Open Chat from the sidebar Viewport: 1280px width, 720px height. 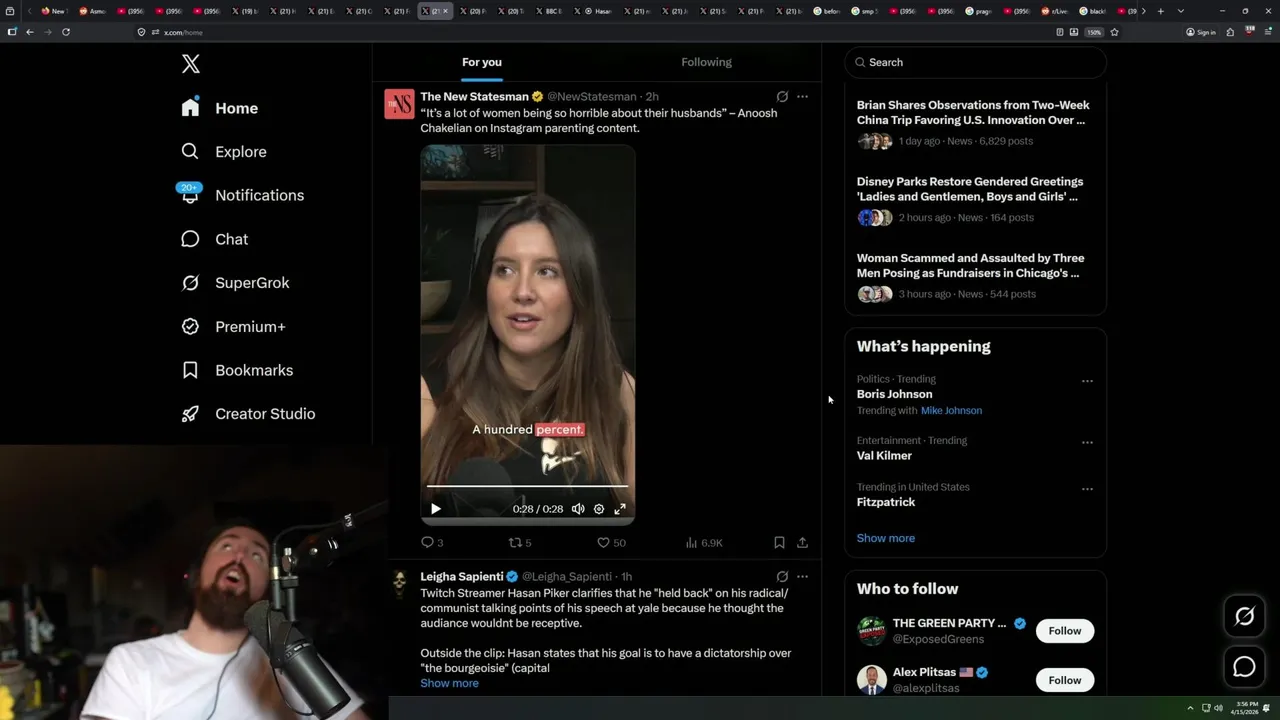(215, 239)
